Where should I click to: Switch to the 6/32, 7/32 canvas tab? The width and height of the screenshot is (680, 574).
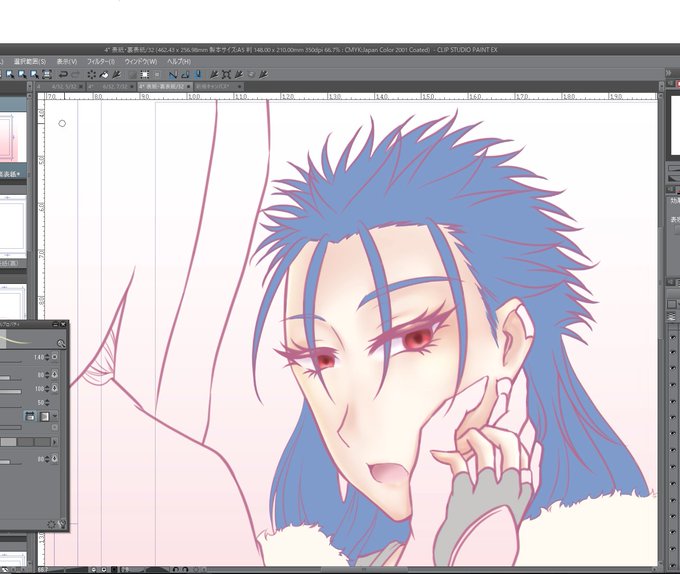point(111,87)
